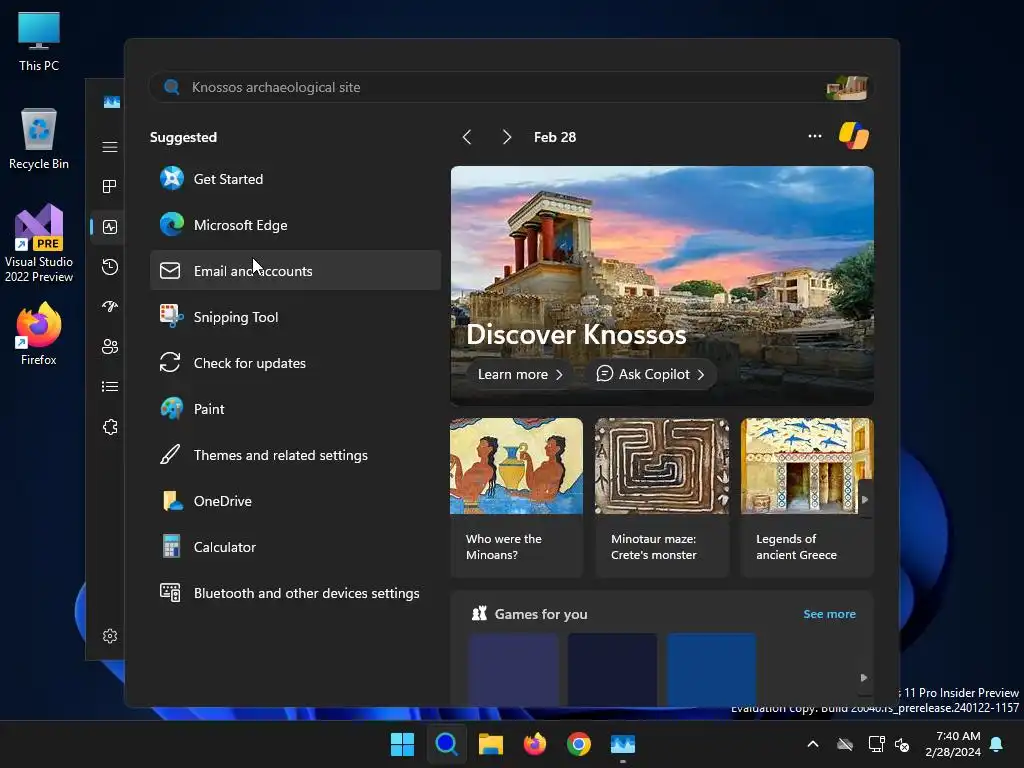Open the notifications bell
Image resolution: width=1024 pixels, height=768 pixels.
pos(997,744)
